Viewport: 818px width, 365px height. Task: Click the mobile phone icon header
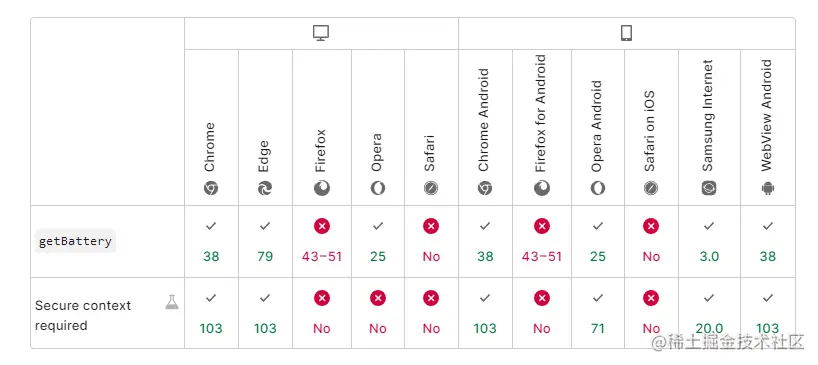click(x=627, y=33)
